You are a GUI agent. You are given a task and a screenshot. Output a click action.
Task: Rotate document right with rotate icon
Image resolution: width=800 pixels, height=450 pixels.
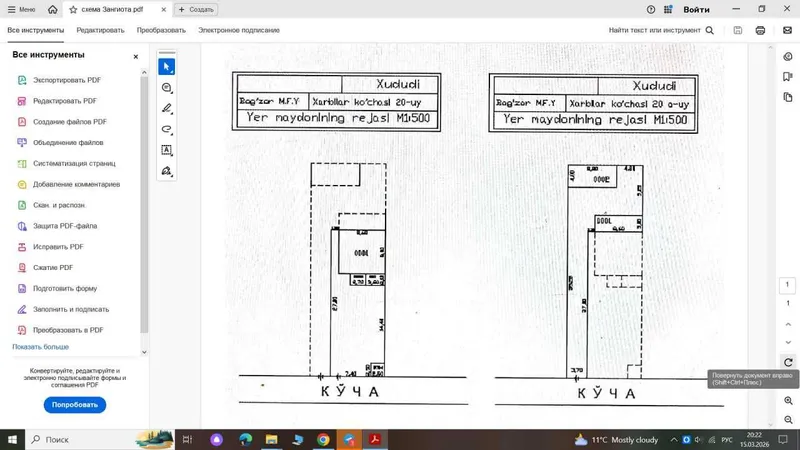(788, 362)
